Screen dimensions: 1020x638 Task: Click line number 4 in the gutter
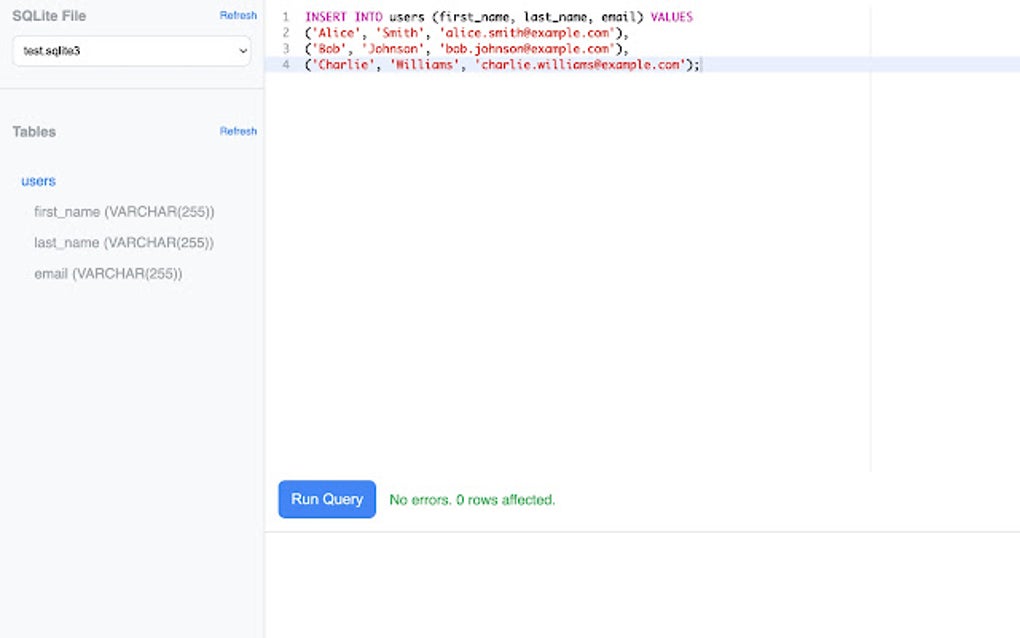coord(286,64)
